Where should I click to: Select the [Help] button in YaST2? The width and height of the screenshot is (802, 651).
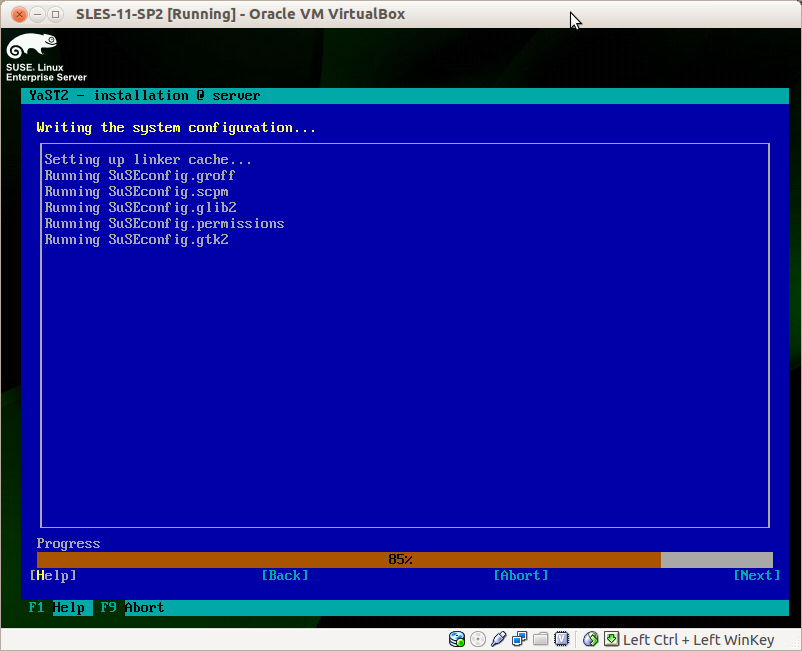(x=53, y=576)
